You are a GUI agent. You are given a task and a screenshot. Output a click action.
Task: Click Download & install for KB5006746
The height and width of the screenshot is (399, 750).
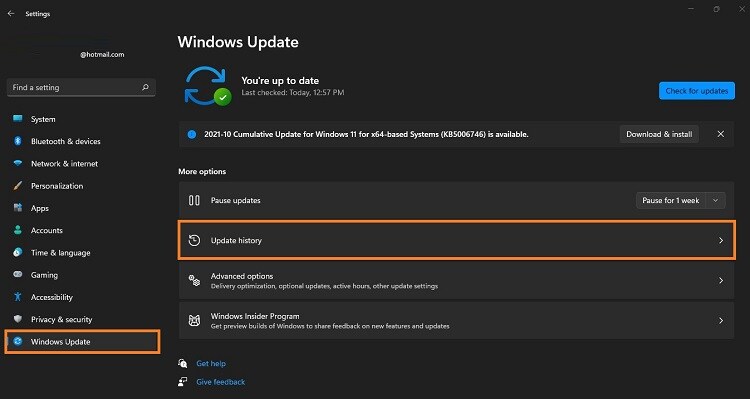click(659, 134)
